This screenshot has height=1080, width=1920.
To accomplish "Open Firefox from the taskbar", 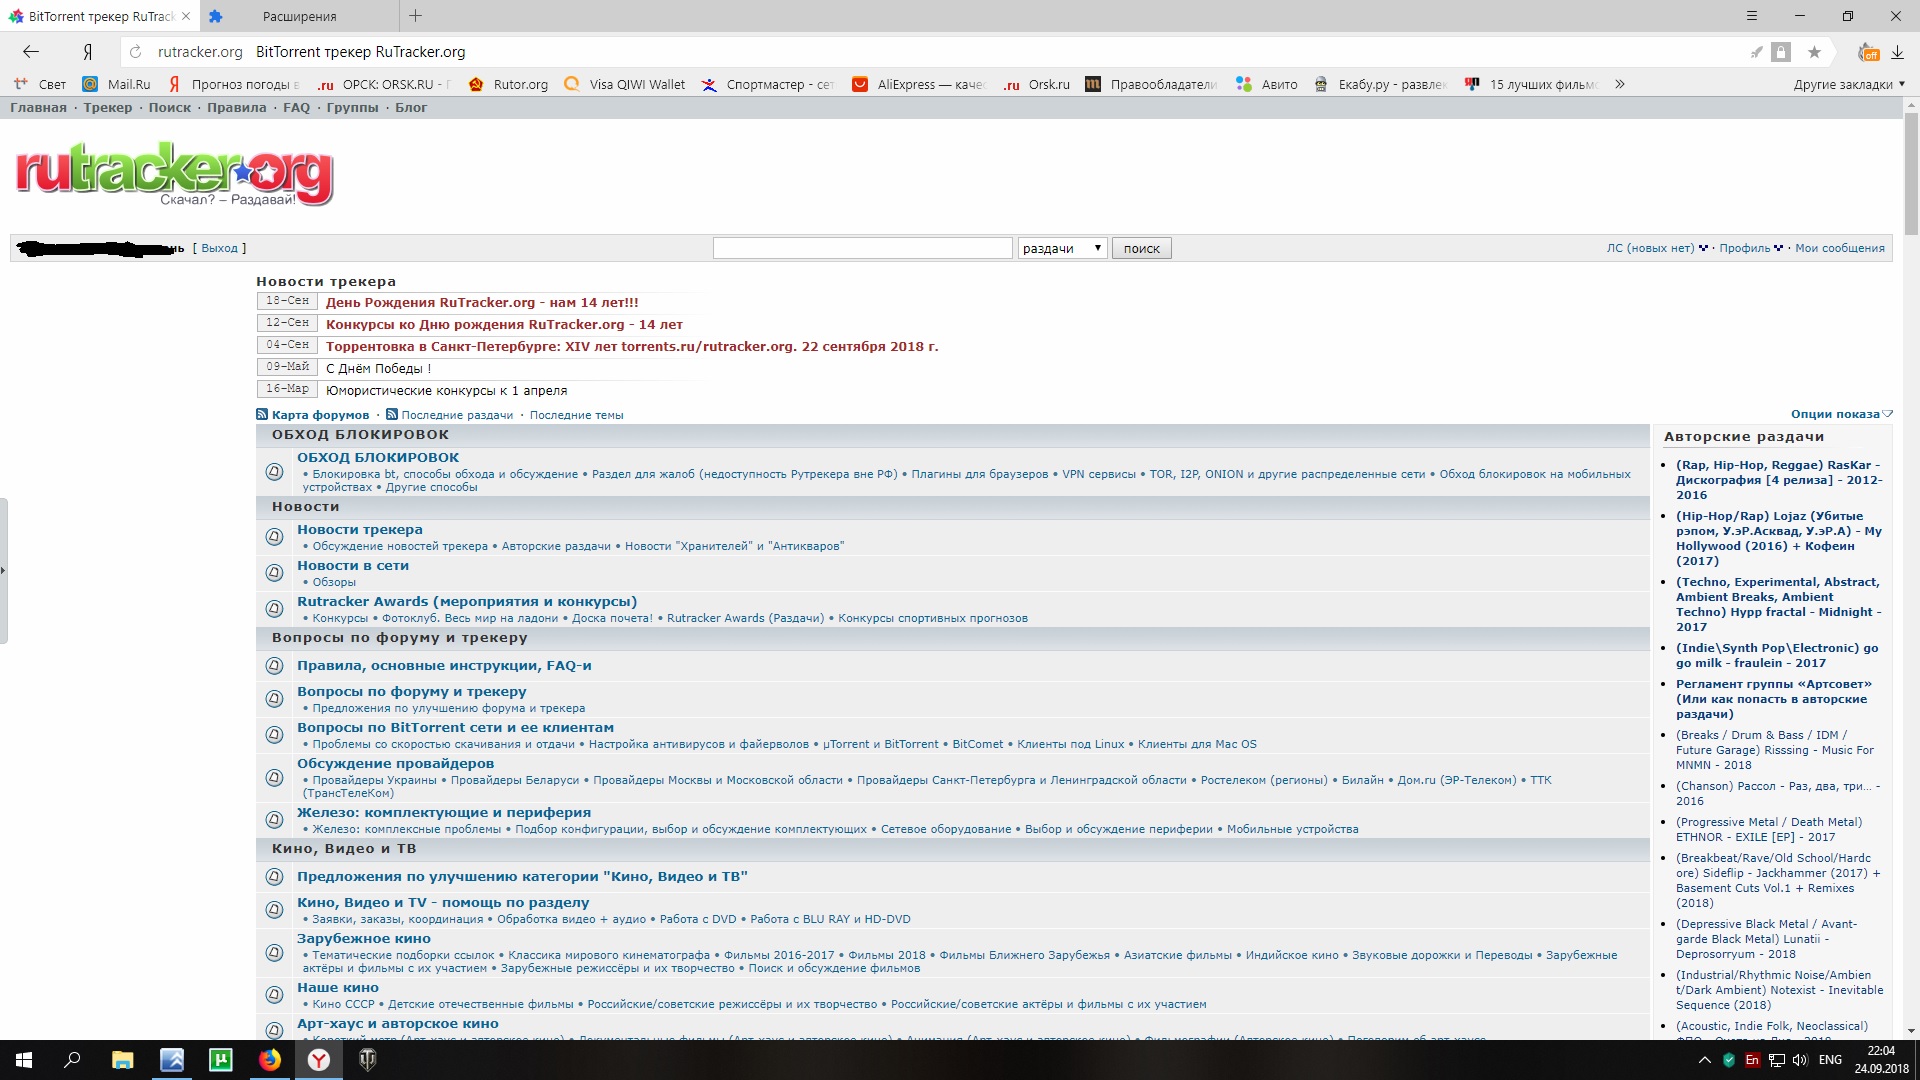I will [x=270, y=1060].
